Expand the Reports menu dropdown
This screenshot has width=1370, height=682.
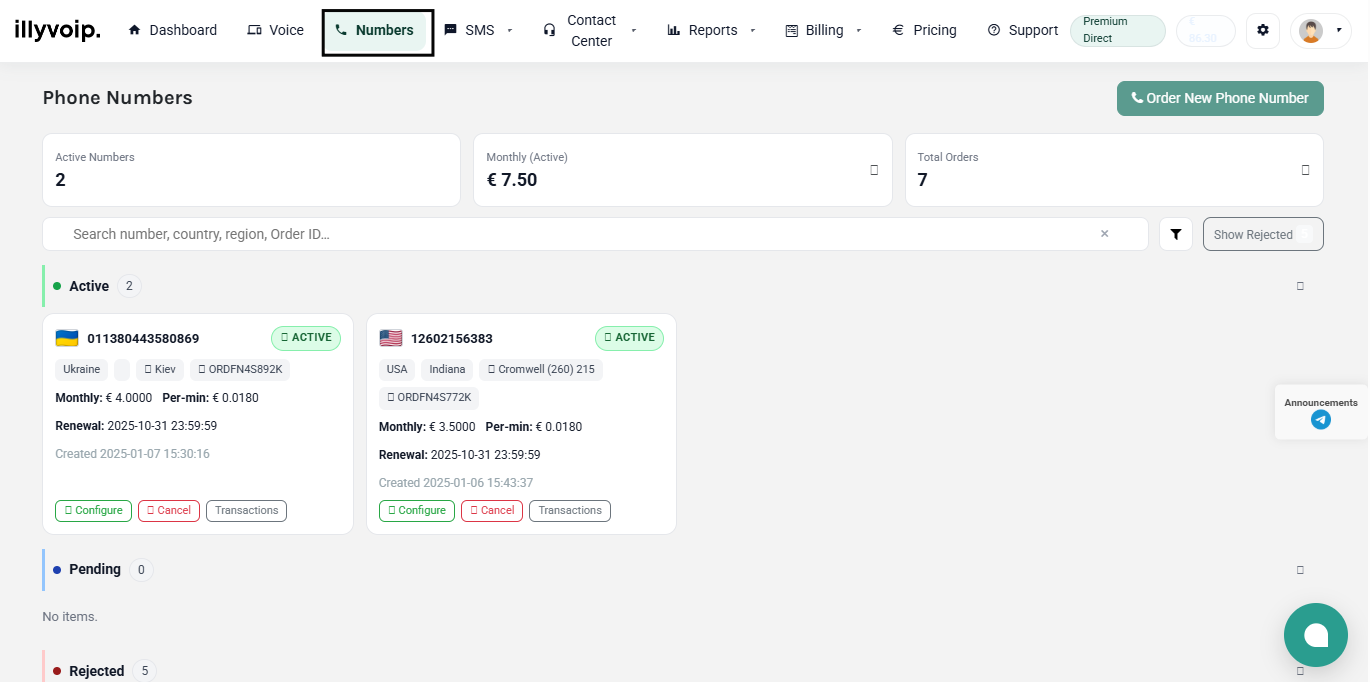(x=712, y=31)
